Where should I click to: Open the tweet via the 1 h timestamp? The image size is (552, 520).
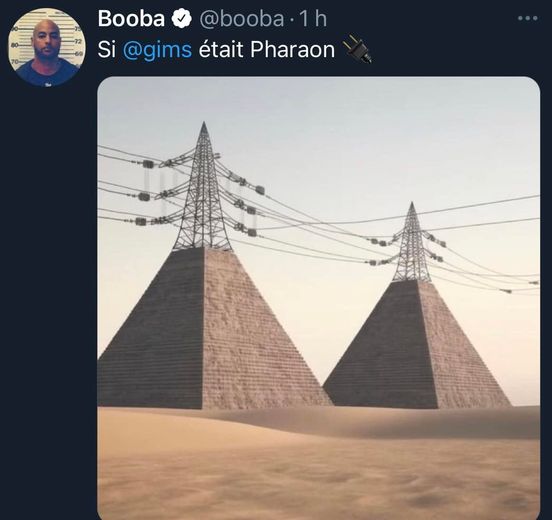tap(313, 19)
